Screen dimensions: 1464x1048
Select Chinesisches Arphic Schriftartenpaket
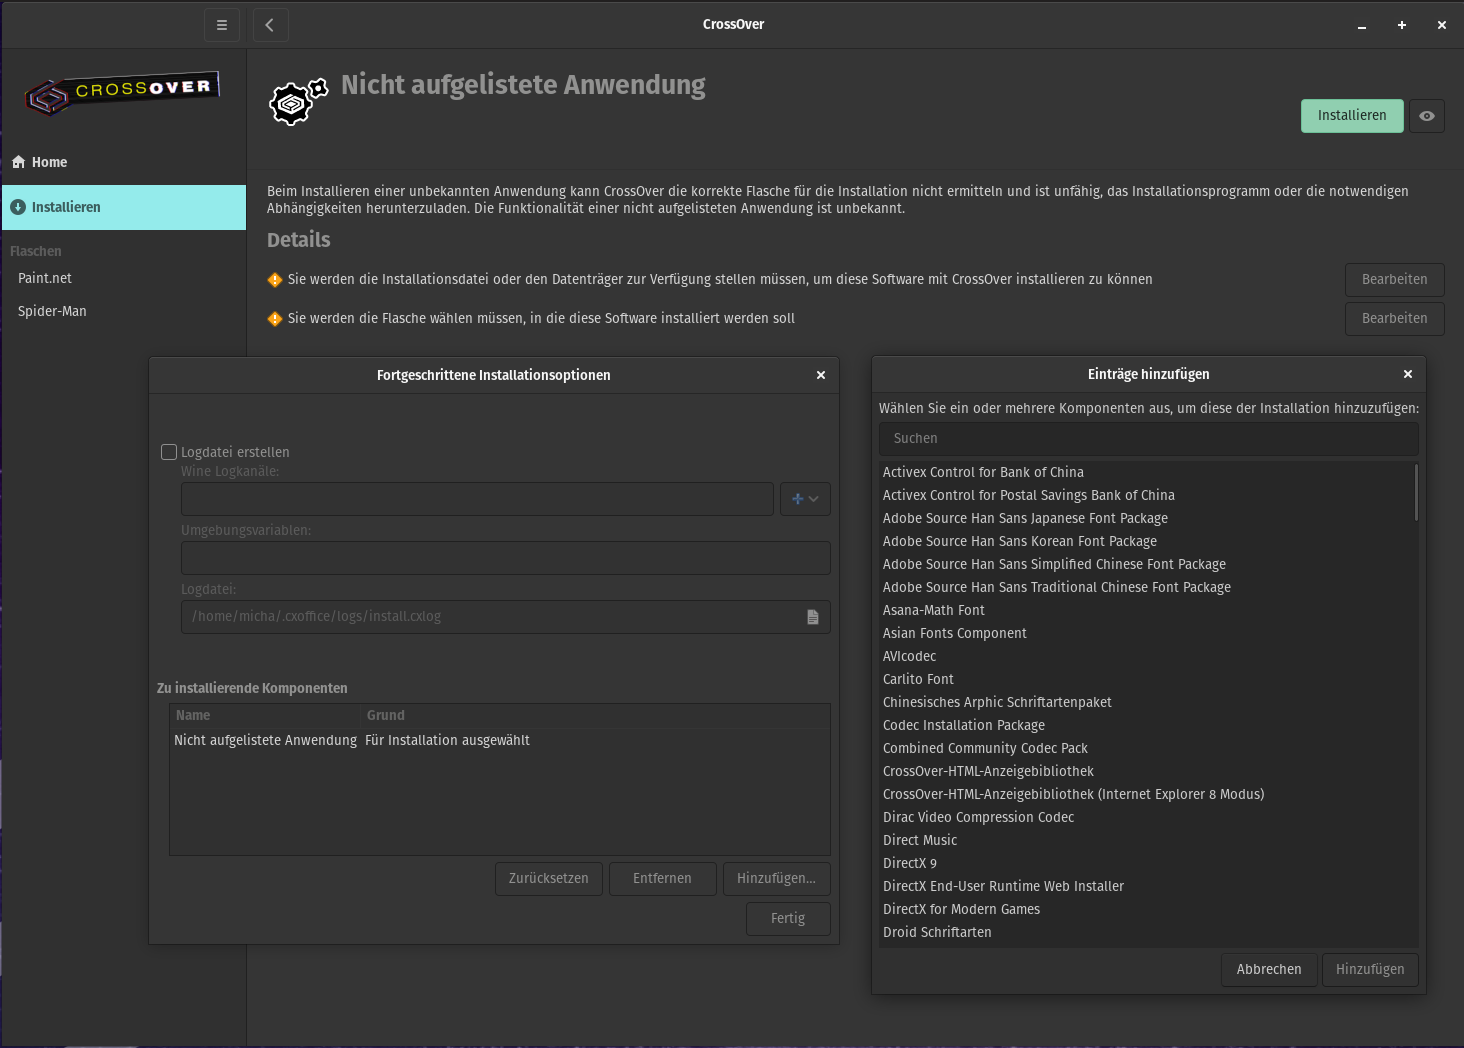pyautogui.click(x=1146, y=703)
